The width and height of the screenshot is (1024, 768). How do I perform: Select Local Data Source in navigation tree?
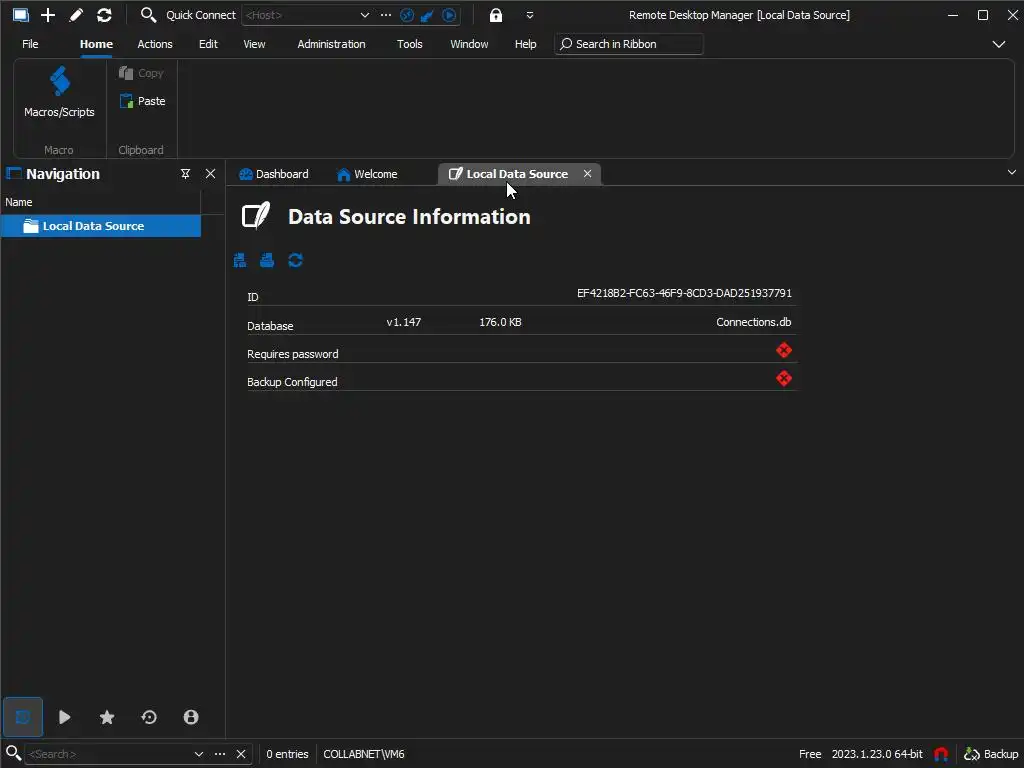point(101,226)
